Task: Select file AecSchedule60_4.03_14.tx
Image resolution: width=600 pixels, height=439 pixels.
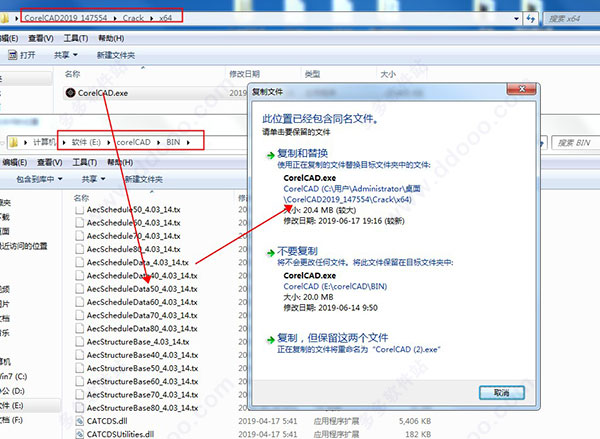Action: click(133, 222)
